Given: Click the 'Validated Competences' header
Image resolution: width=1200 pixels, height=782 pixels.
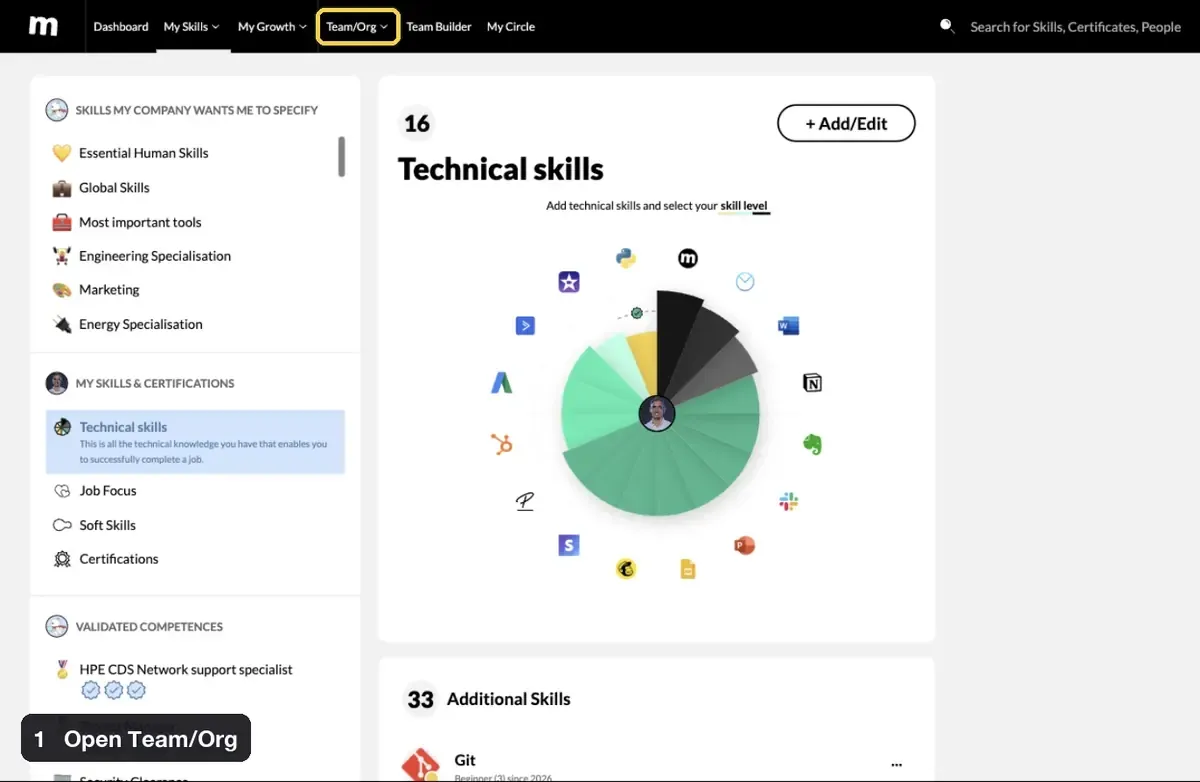Looking at the screenshot, I should pos(149,627).
